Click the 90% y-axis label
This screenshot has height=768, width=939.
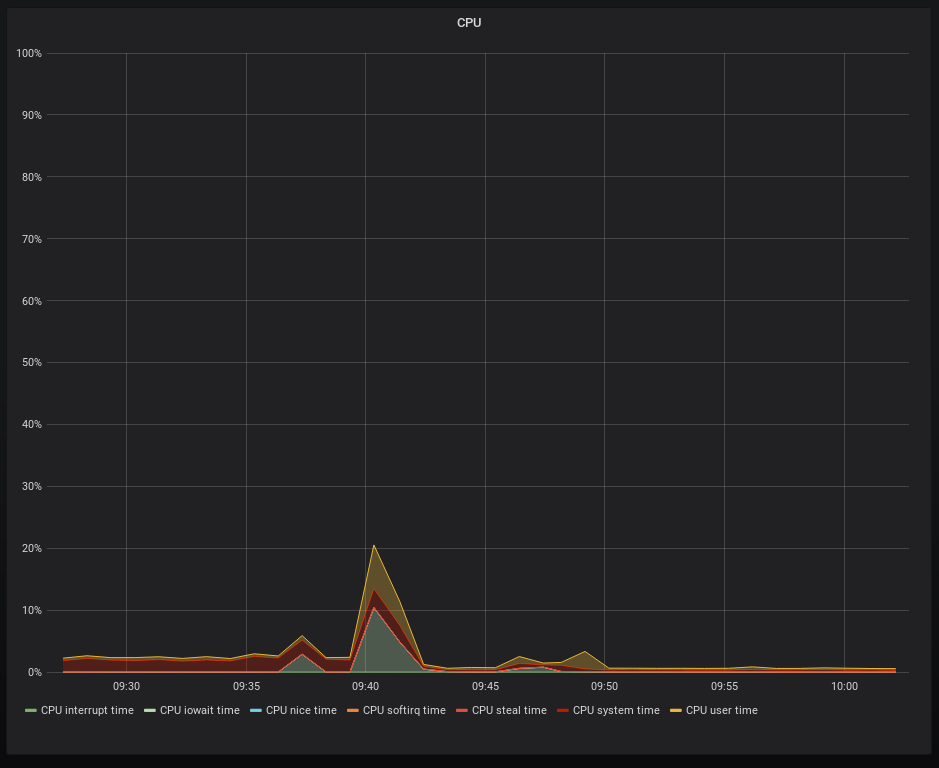(x=32, y=115)
